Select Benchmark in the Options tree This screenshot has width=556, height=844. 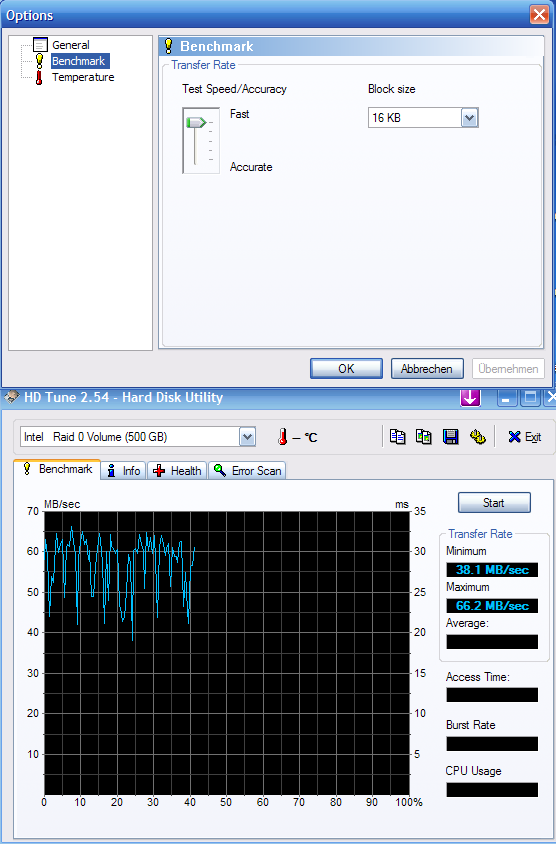(x=79, y=61)
